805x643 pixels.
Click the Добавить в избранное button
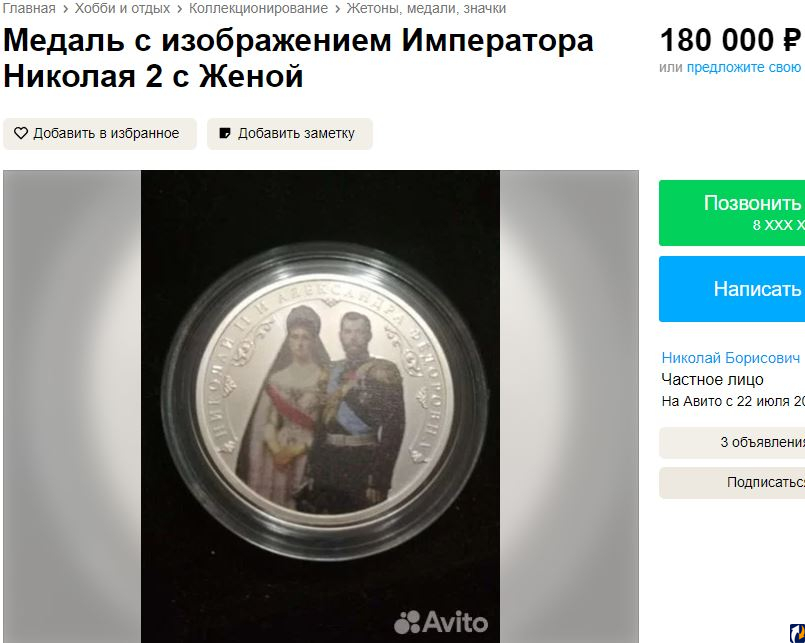coord(100,134)
